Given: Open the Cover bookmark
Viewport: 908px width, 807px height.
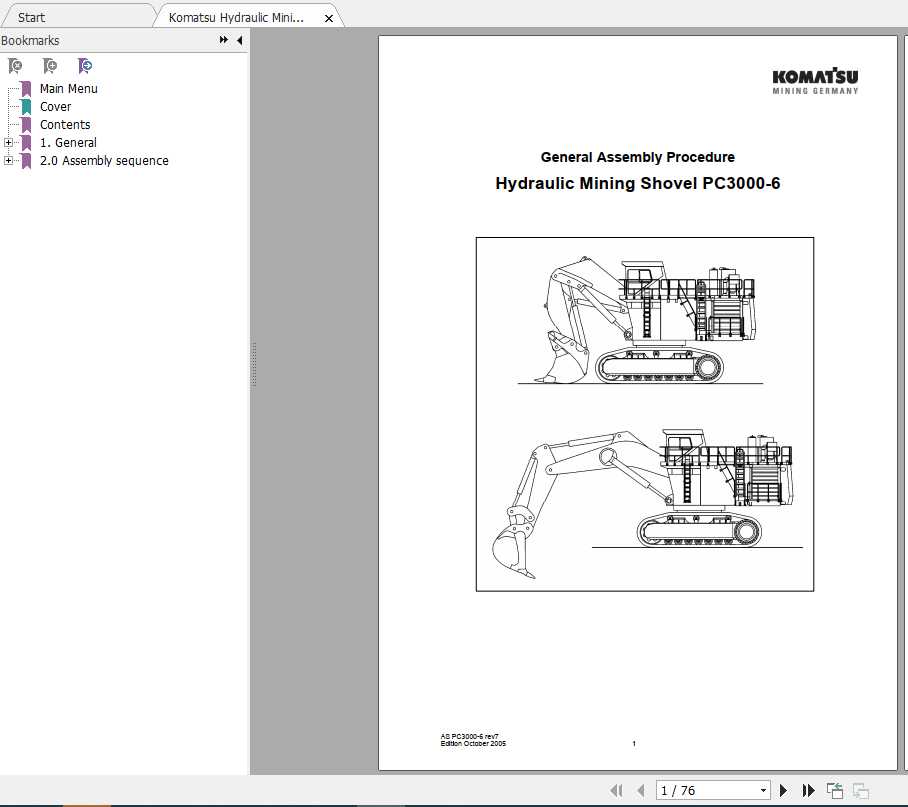Looking at the screenshot, I should 56,107.
